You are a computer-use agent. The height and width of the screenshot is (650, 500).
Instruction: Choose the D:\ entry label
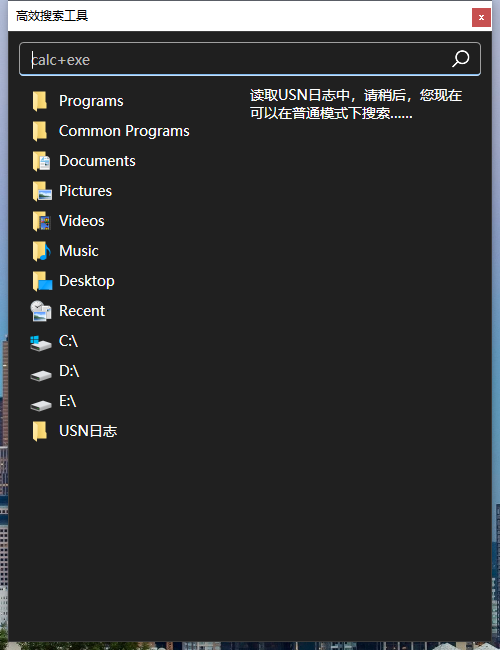(69, 371)
